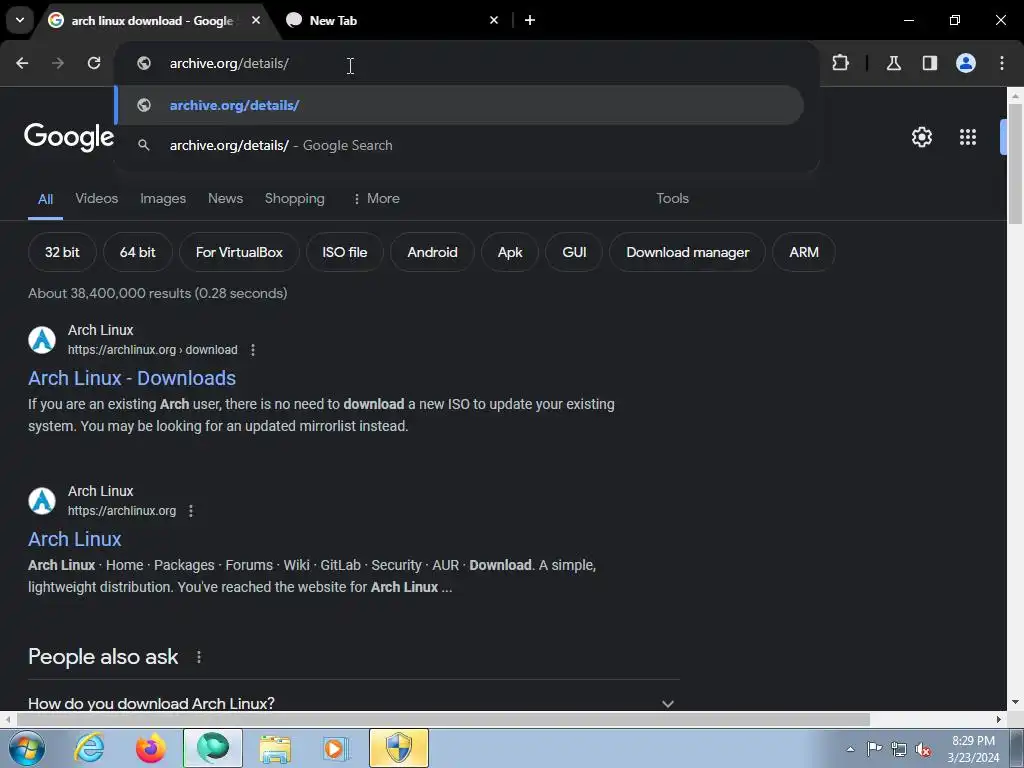Open a new tab with plus button
This screenshot has height=768, width=1024.
click(x=530, y=20)
